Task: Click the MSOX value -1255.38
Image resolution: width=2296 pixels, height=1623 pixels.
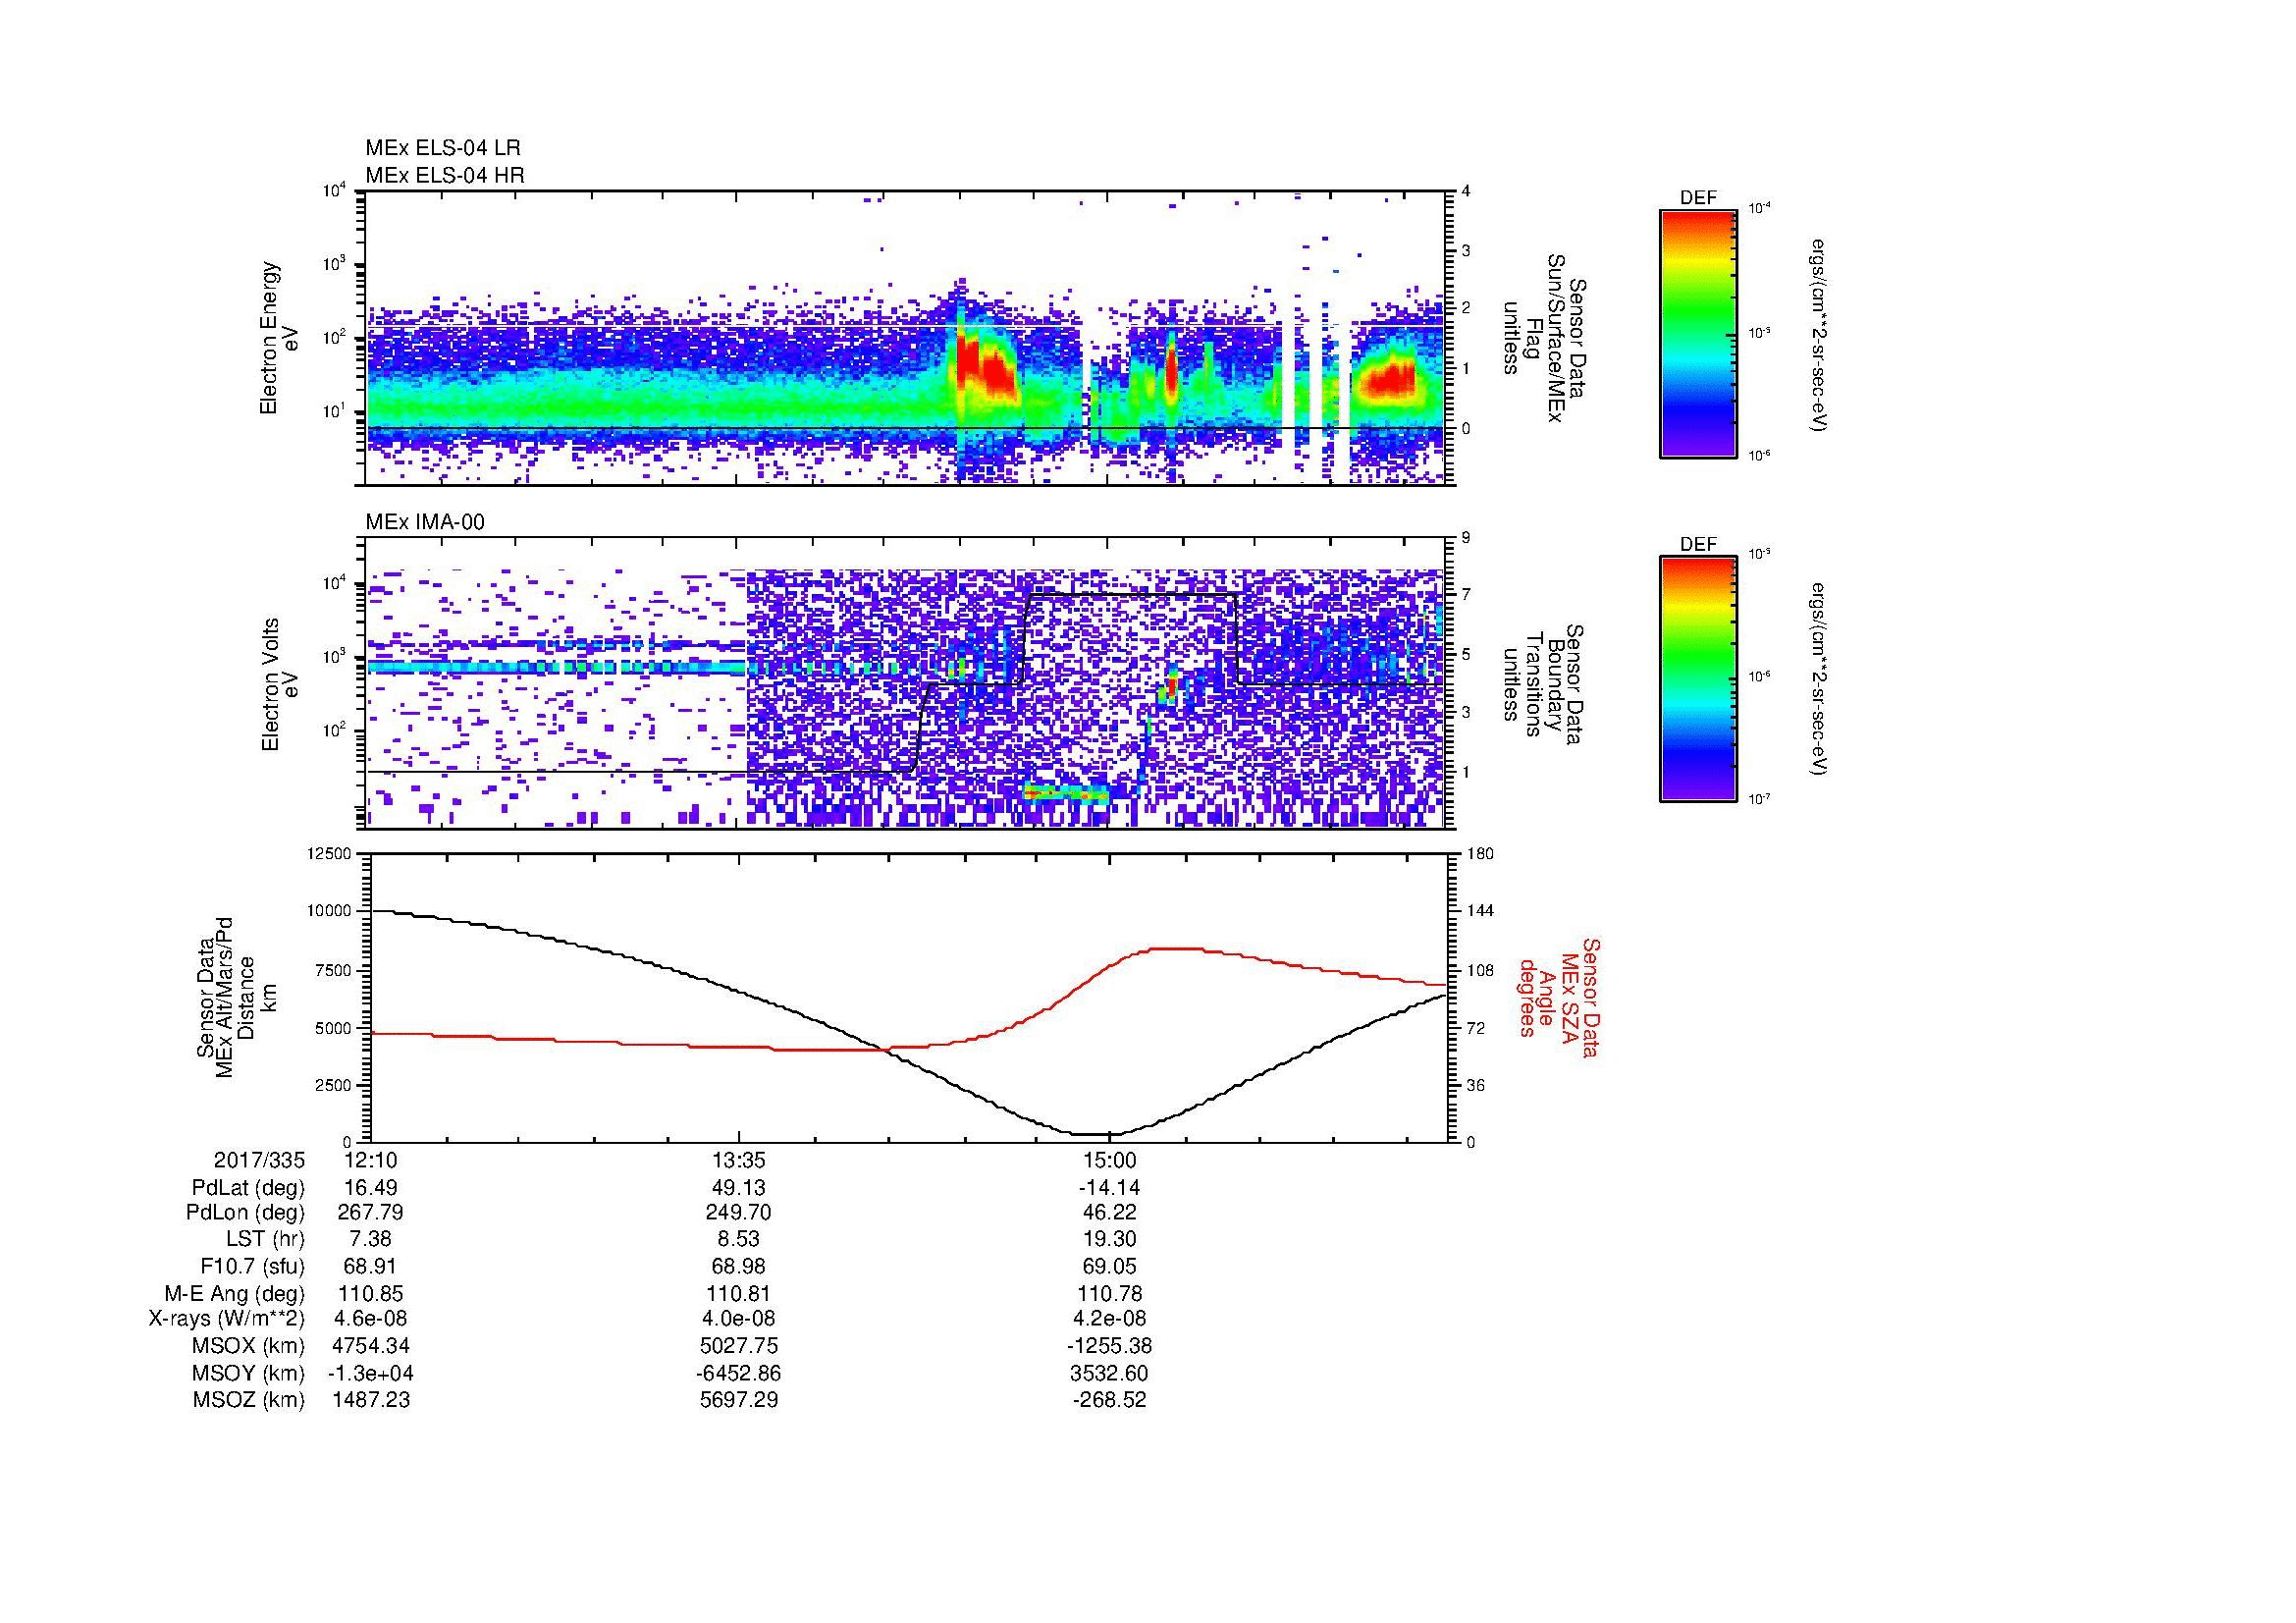Action: (x=1110, y=1346)
